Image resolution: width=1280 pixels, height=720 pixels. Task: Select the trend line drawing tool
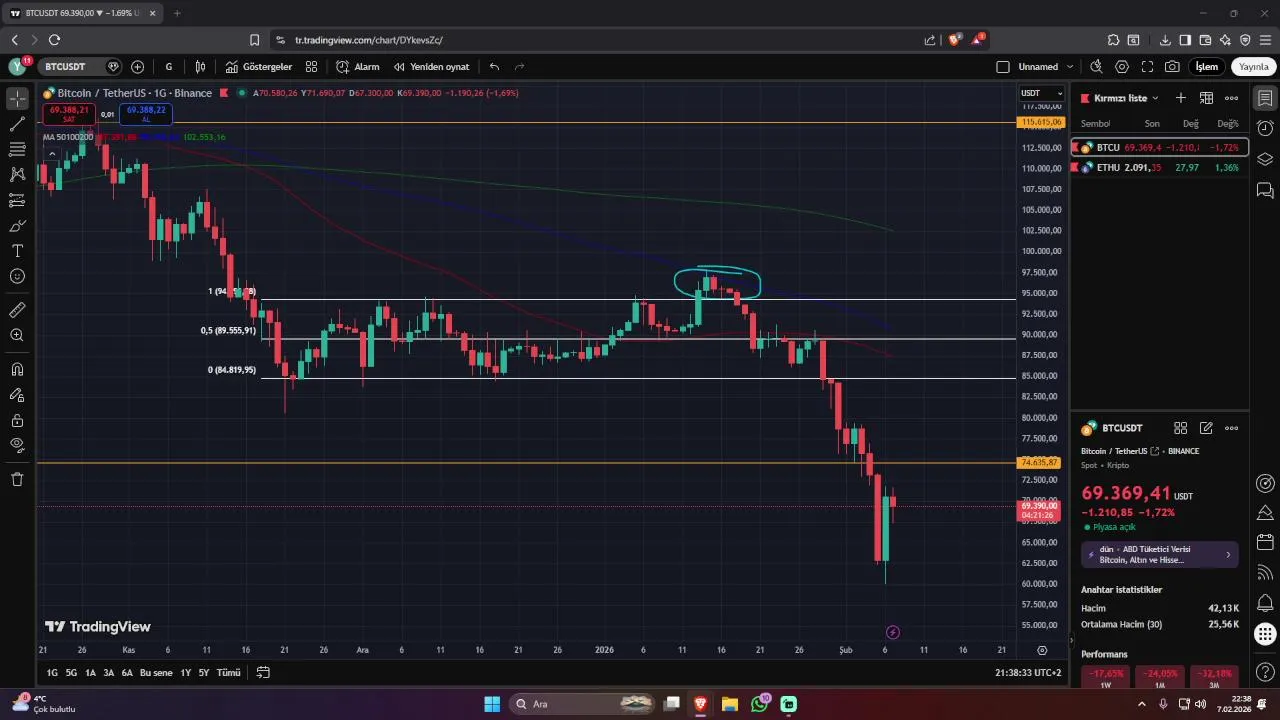[x=17, y=124]
